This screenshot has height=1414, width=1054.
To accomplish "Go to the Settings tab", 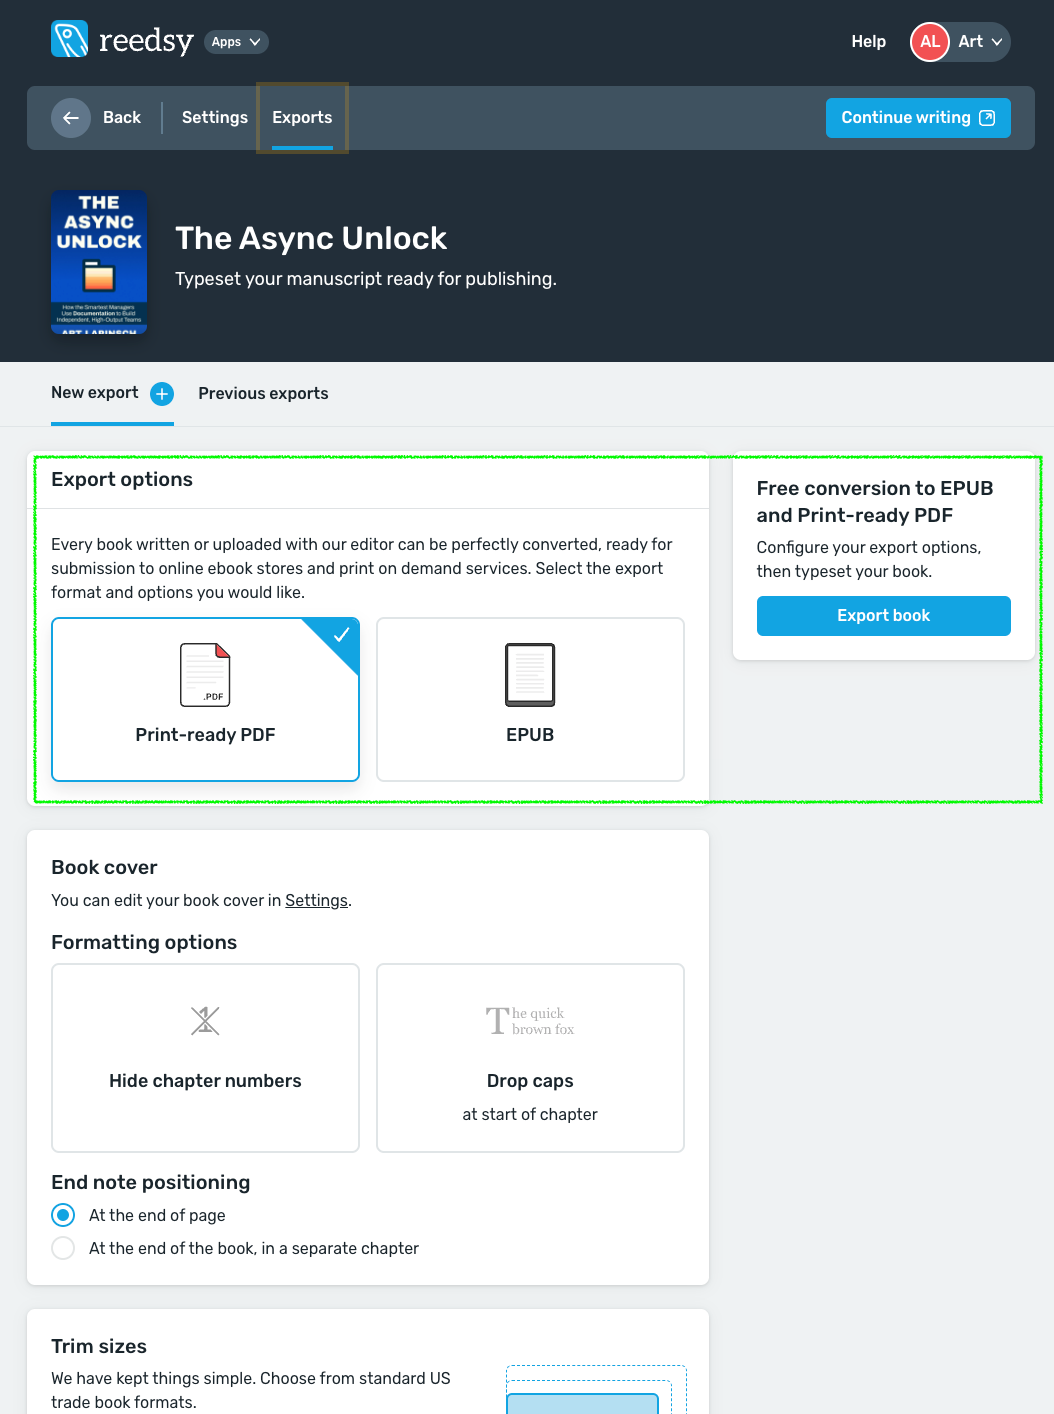I will pyautogui.click(x=215, y=118).
